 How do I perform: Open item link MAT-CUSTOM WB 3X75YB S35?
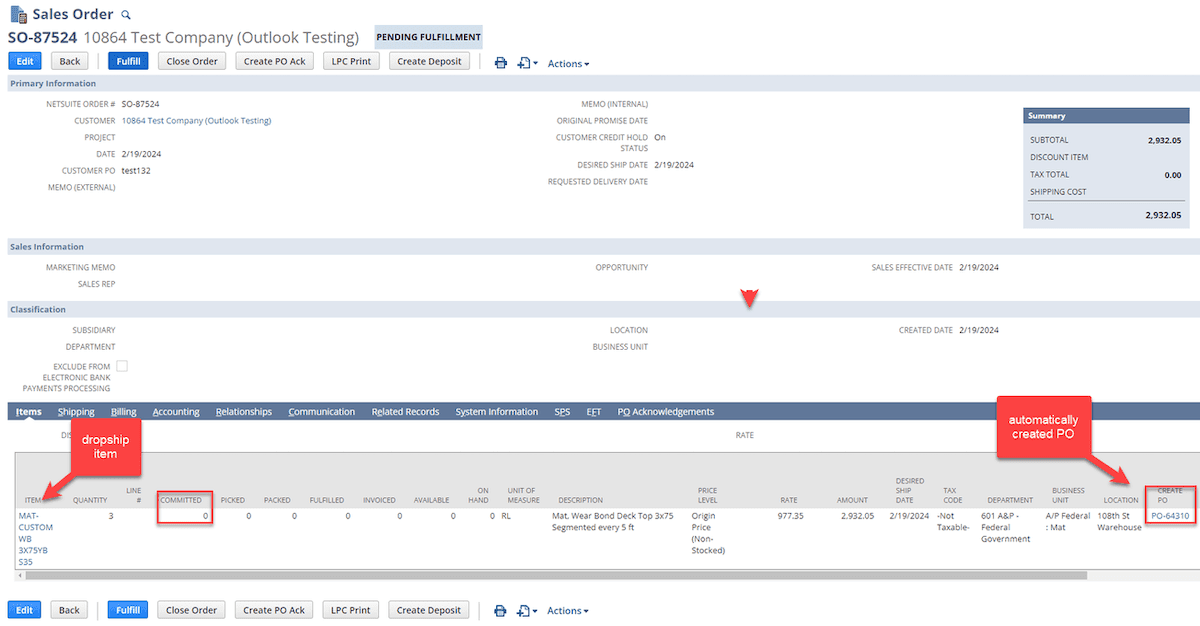click(36, 539)
